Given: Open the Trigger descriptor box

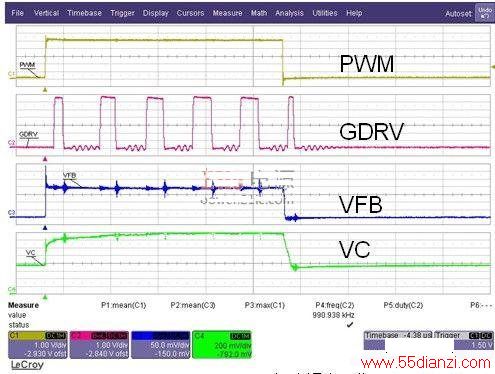Looking at the screenshot, I should [464, 340].
